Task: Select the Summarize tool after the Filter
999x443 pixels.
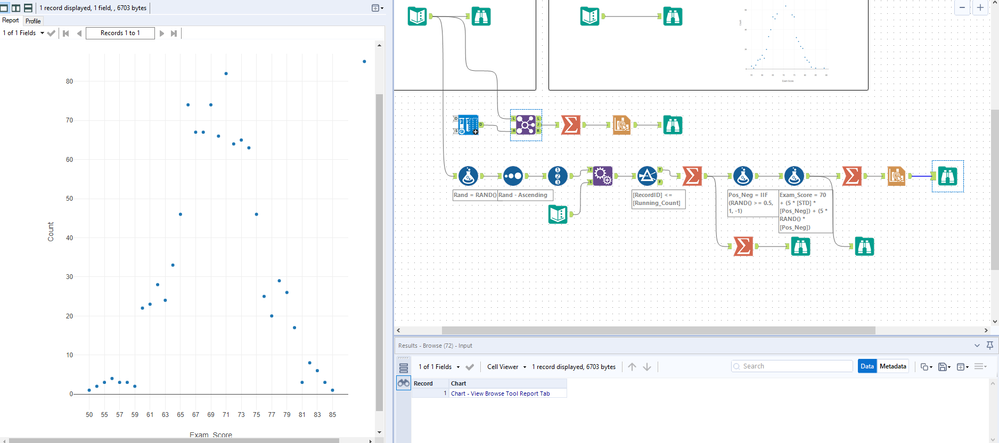Action: click(x=692, y=176)
